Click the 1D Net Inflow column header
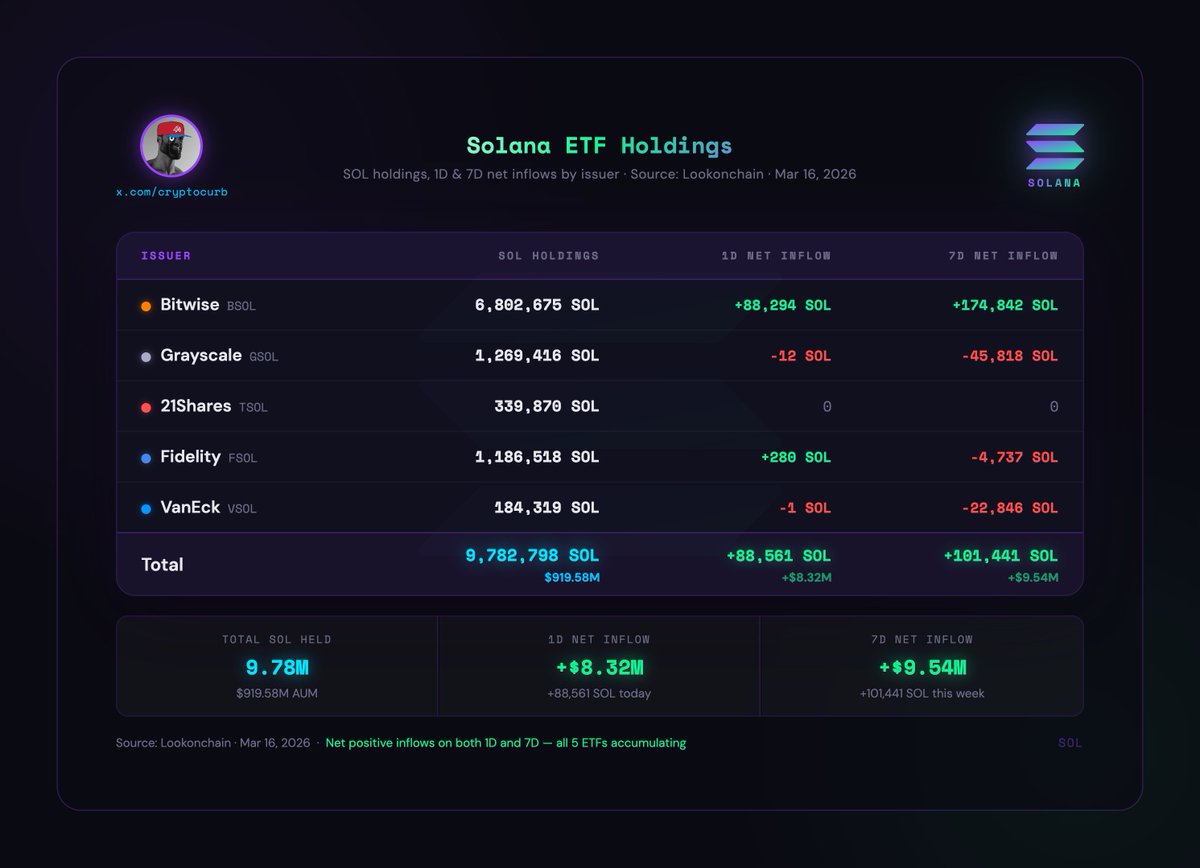 776,256
